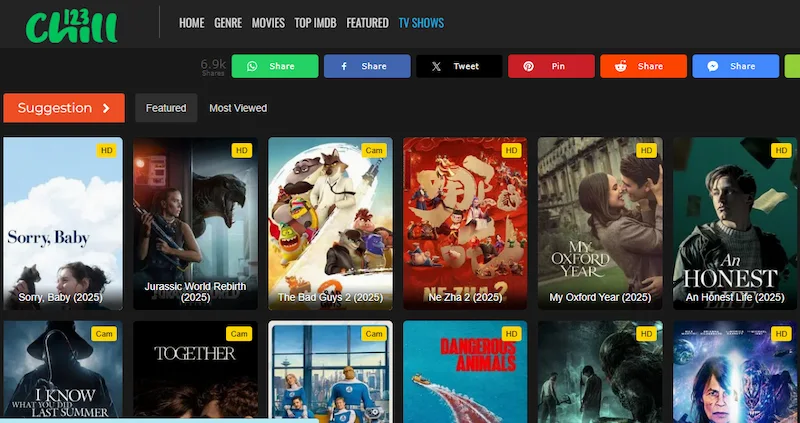Open the 123Chill logo home link
Image resolution: width=800 pixels, height=423 pixels.
pyautogui.click(x=71, y=26)
